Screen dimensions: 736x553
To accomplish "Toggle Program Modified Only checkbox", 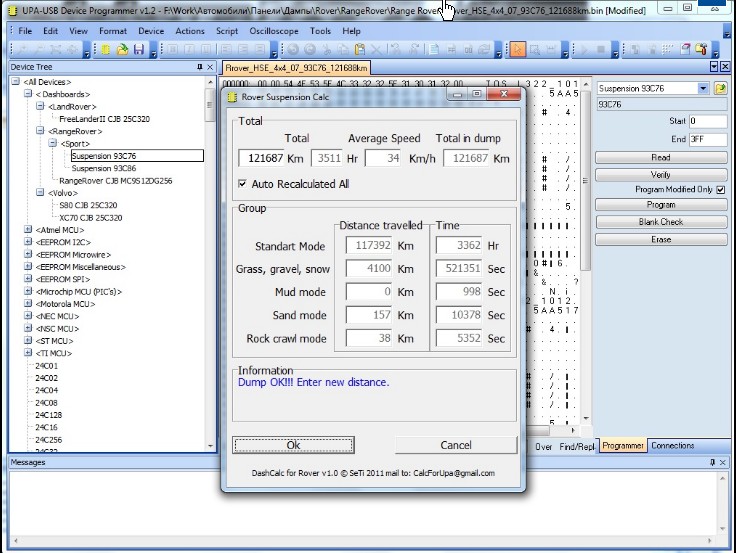I will pos(721,190).
